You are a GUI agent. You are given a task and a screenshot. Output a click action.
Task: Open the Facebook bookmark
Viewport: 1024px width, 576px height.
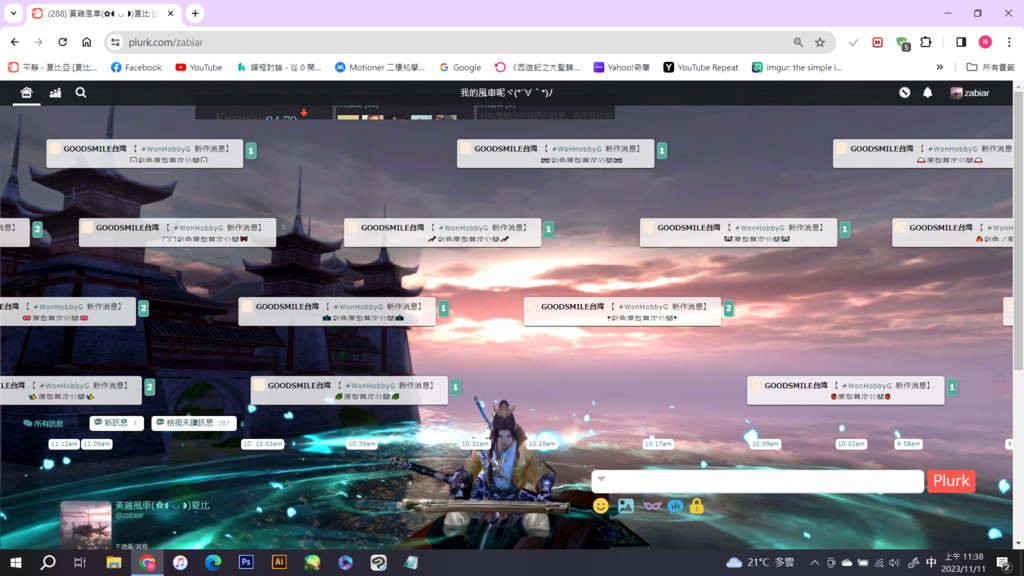pyautogui.click(x=136, y=67)
